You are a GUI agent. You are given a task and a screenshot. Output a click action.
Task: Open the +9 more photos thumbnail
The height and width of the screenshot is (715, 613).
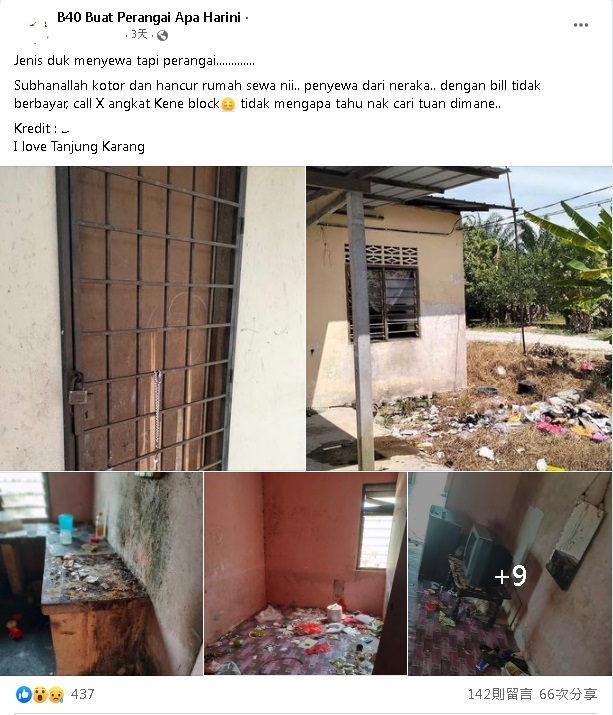click(x=510, y=574)
